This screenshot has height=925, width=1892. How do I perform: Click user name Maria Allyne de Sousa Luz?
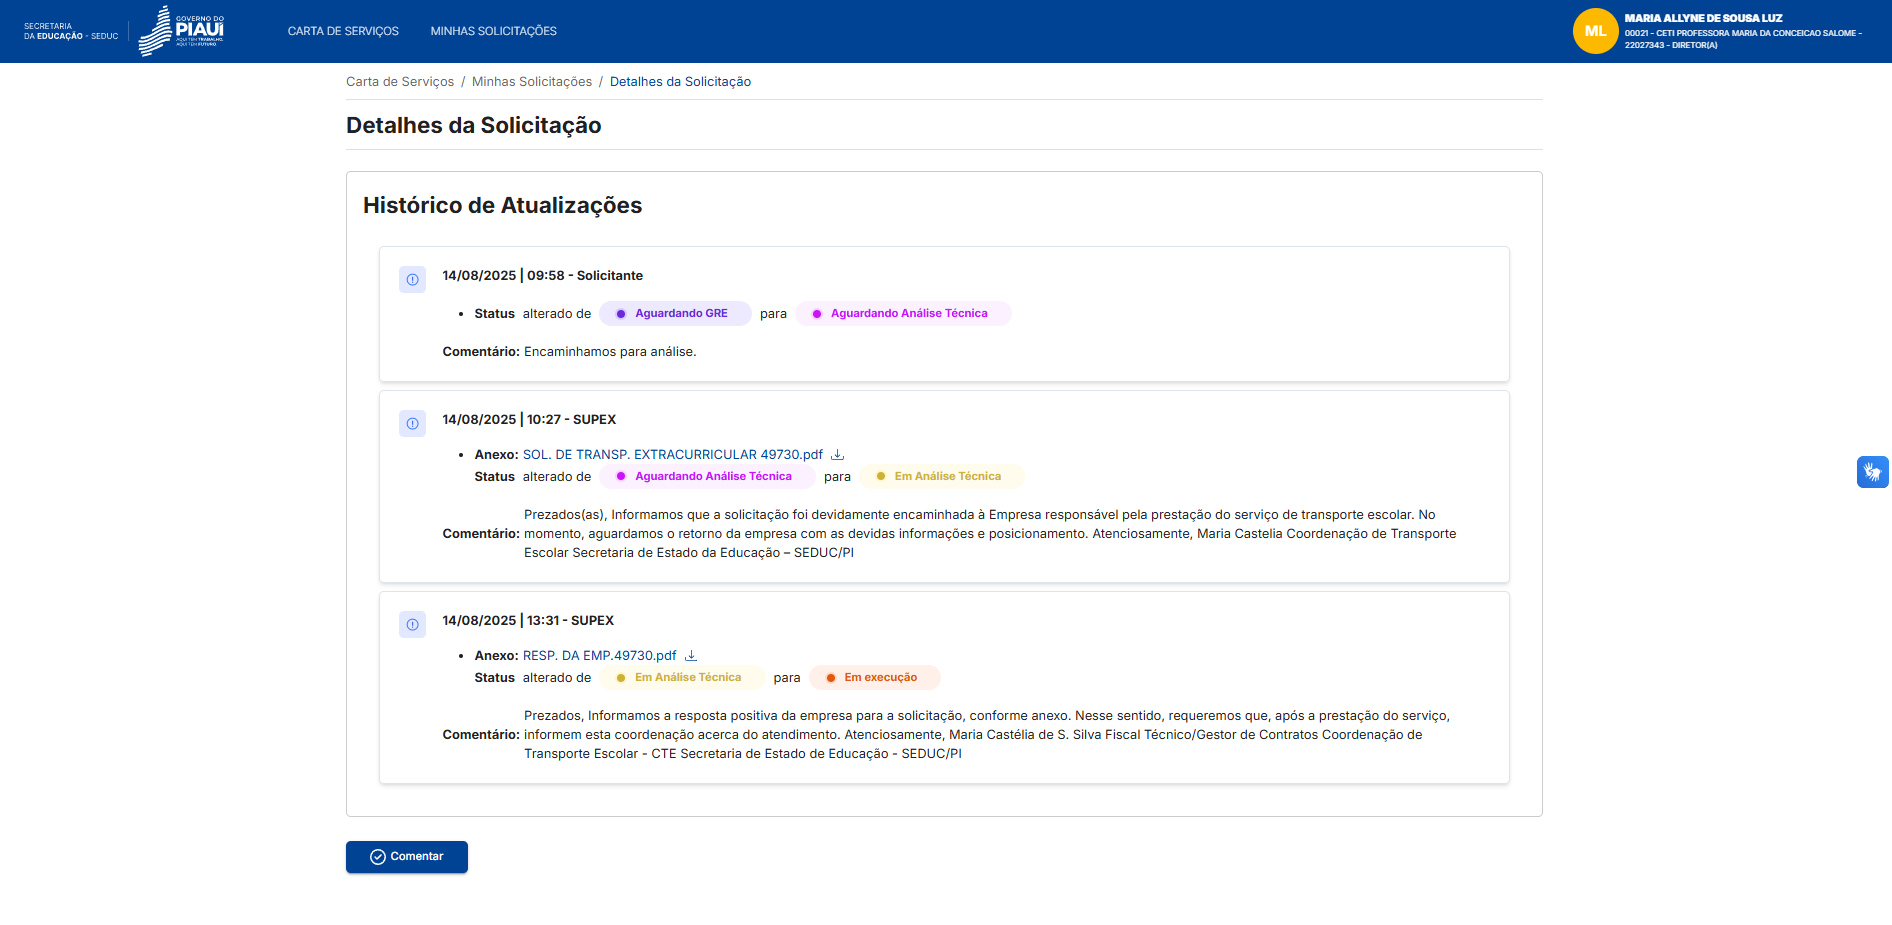1703,18
